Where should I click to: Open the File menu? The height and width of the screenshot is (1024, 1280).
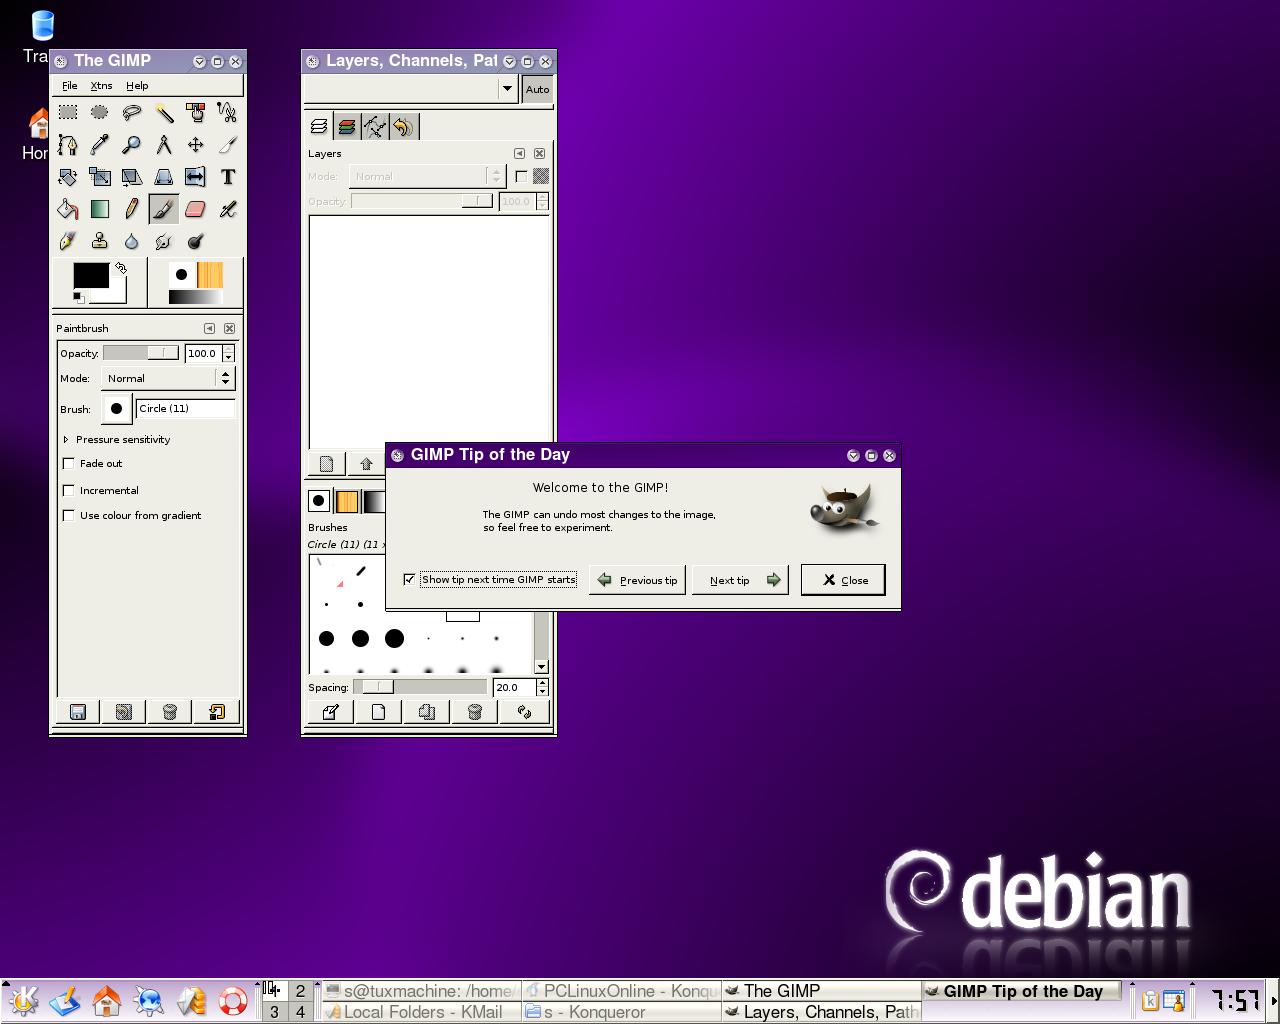[70, 86]
